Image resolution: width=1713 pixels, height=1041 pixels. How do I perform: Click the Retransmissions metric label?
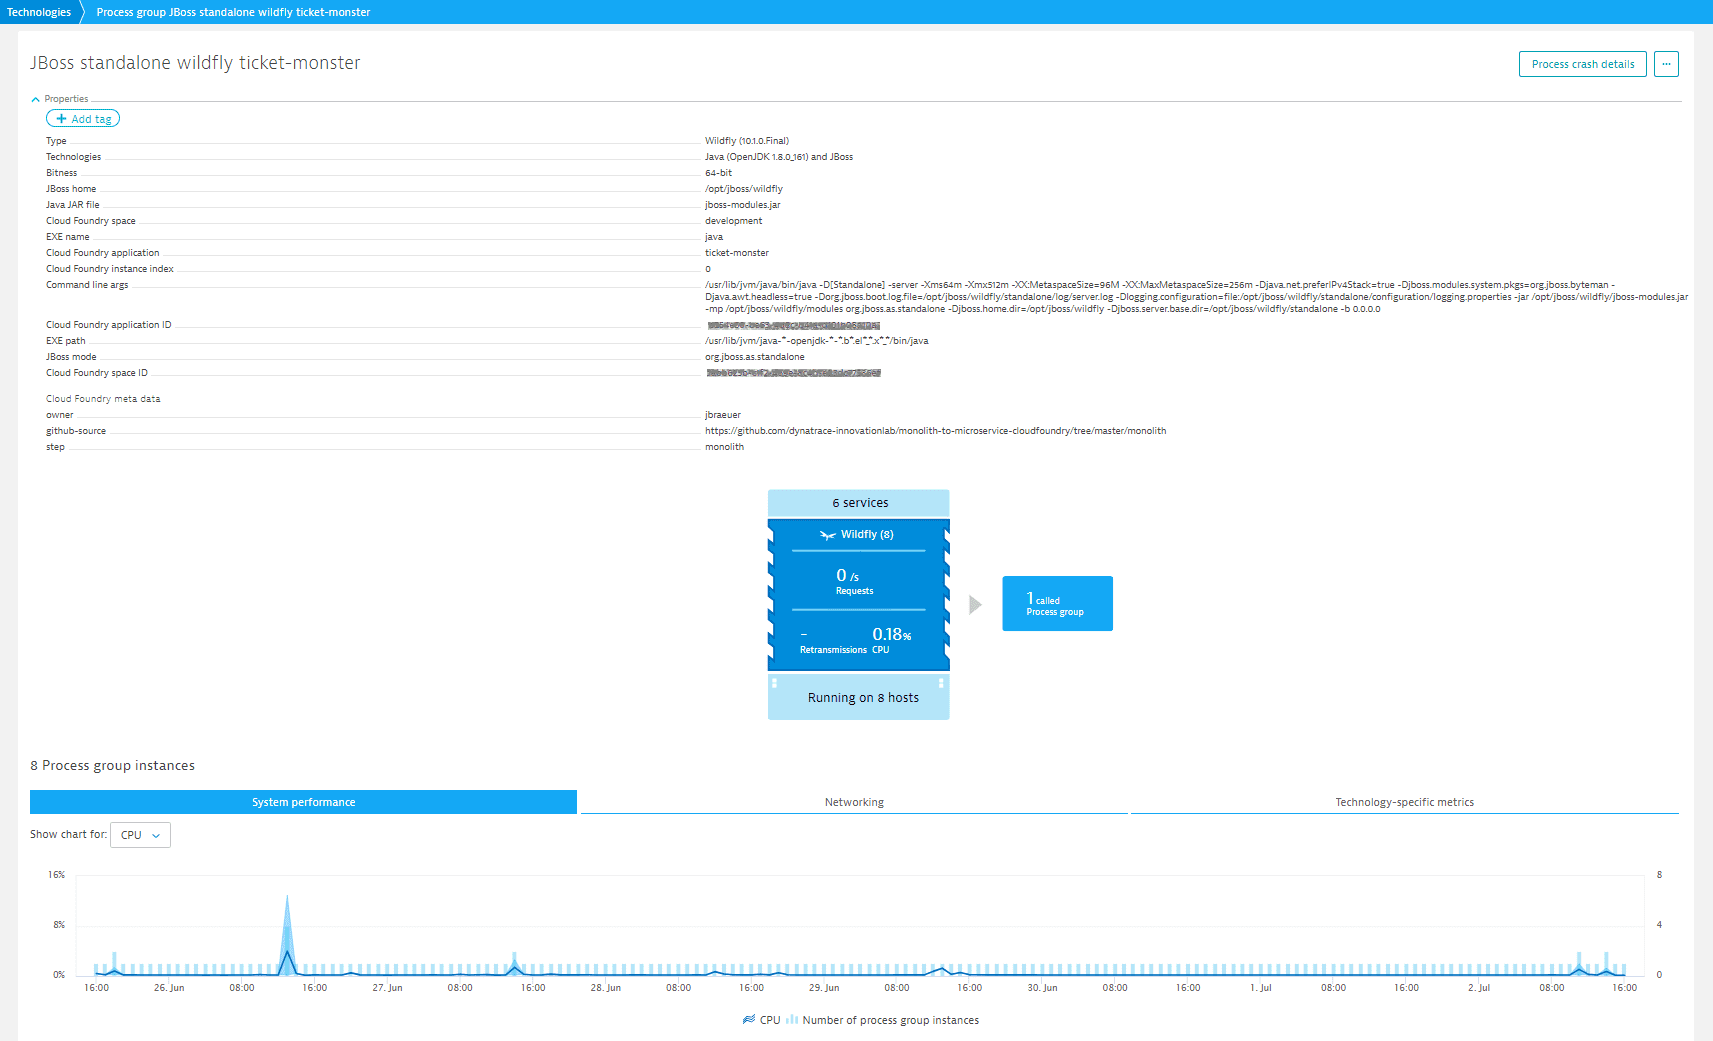(833, 650)
